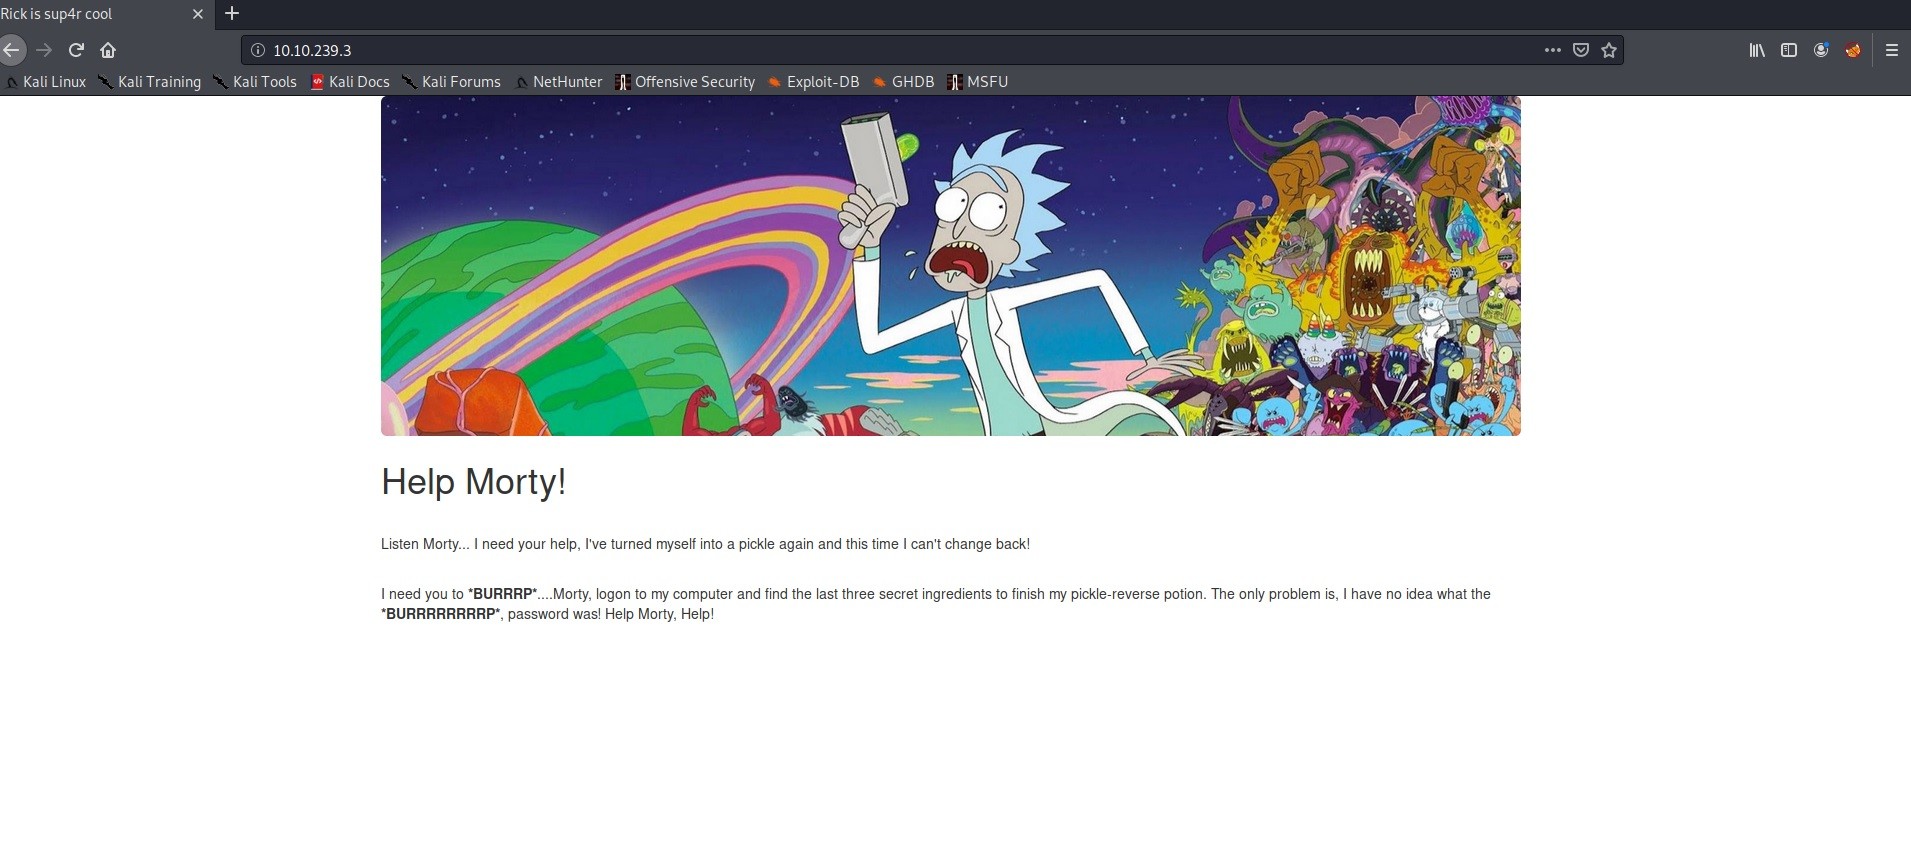Image resolution: width=1911 pixels, height=857 pixels.
Task: Open the Firefox hamburger menu
Action: click(1891, 50)
